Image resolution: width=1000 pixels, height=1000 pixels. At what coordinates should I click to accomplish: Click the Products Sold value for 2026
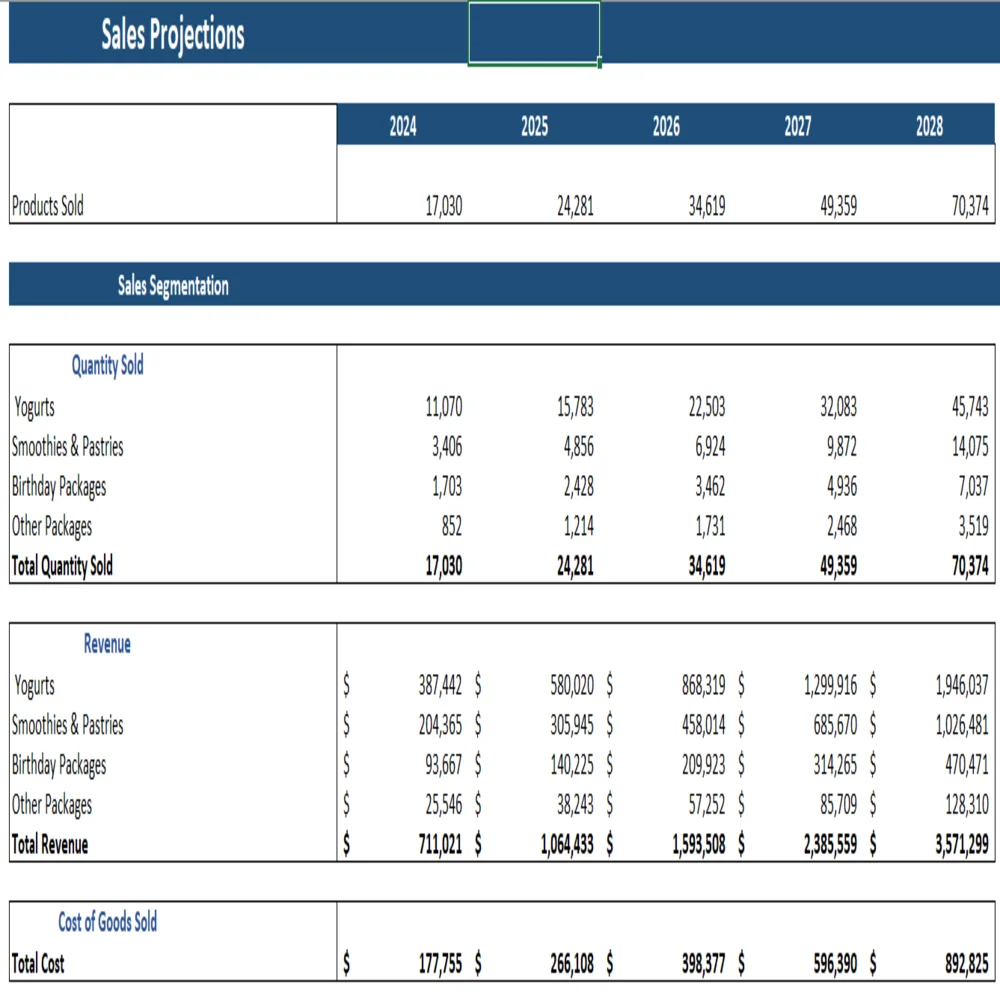tap(707, 207)
